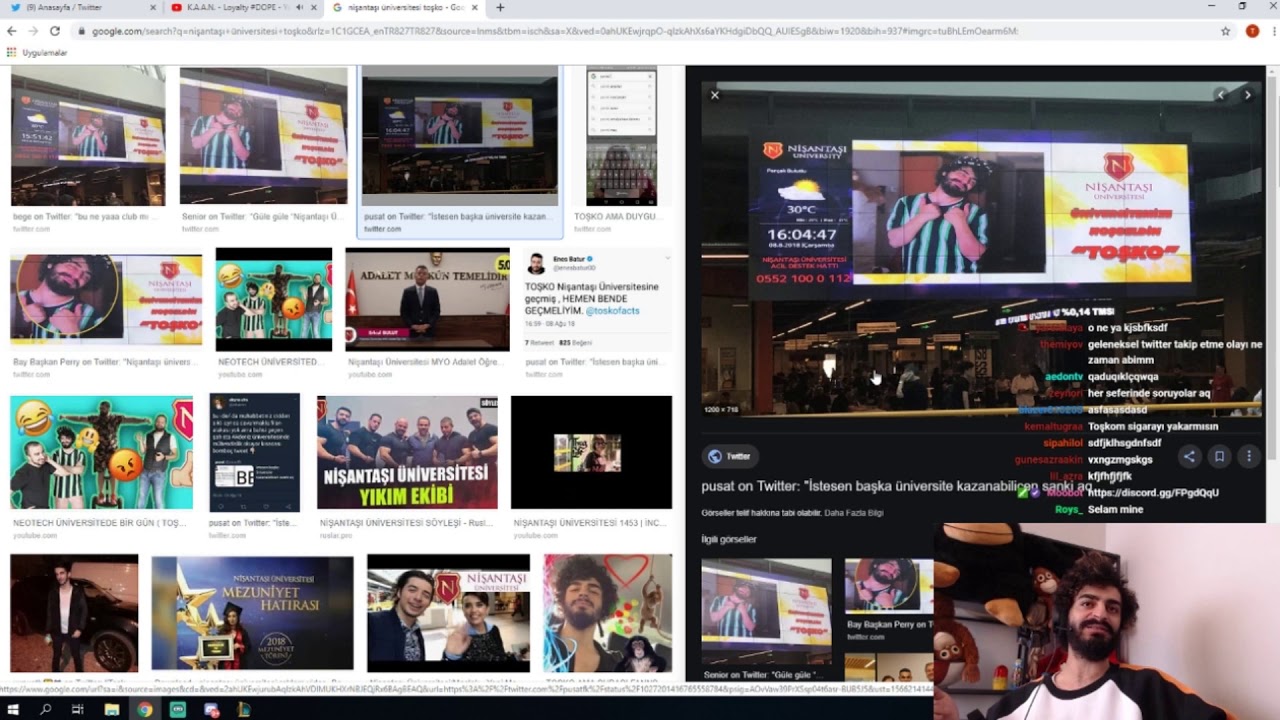Go back in browser history
1280x720 pixels.
click(x=12, y=31)
